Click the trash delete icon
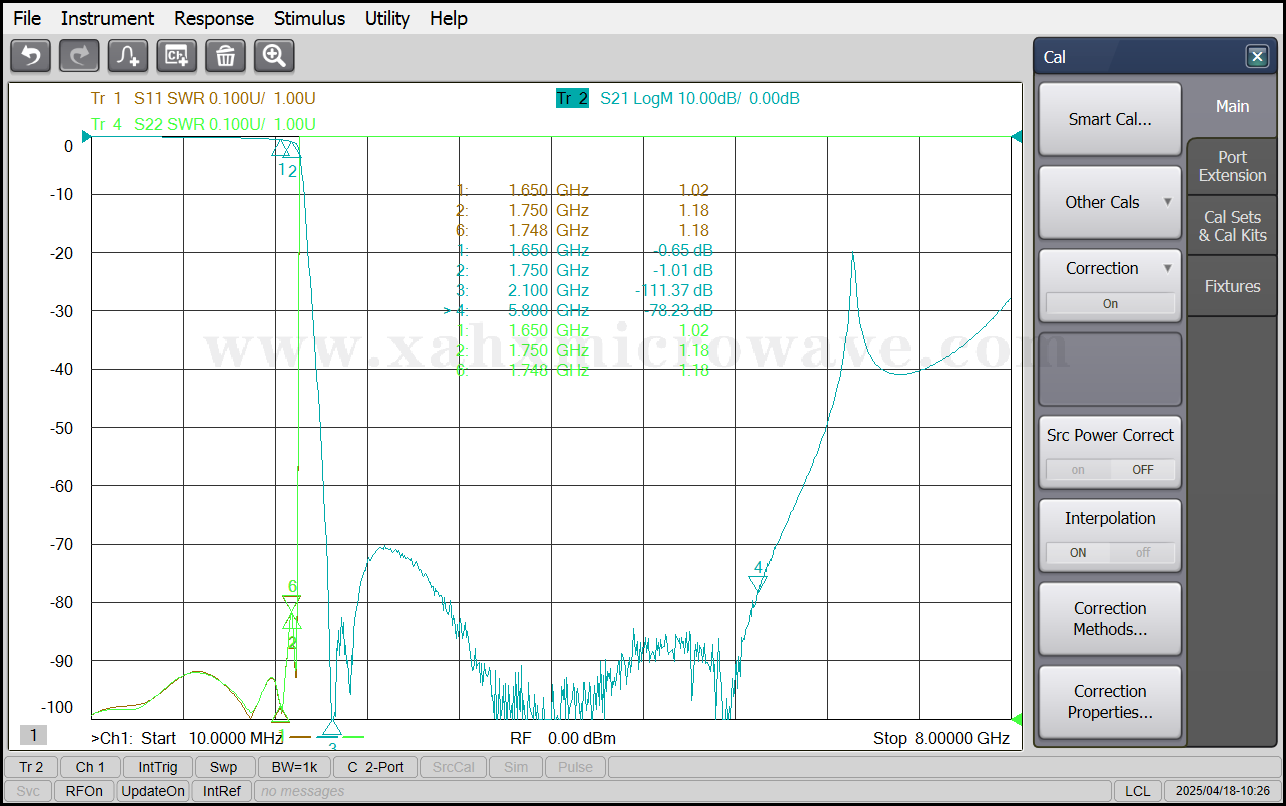 pyautogui.click(x=225, y=56)
